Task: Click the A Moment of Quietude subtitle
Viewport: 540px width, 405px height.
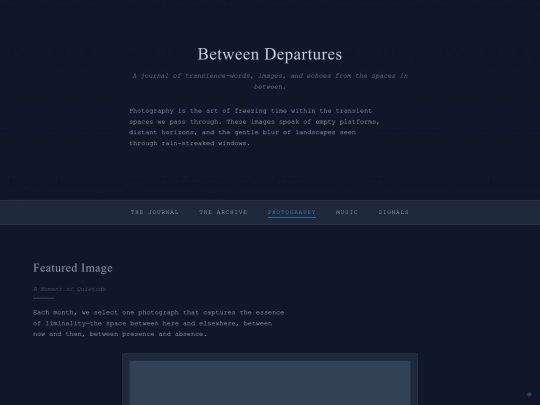Action: click(x=70, y=289)
